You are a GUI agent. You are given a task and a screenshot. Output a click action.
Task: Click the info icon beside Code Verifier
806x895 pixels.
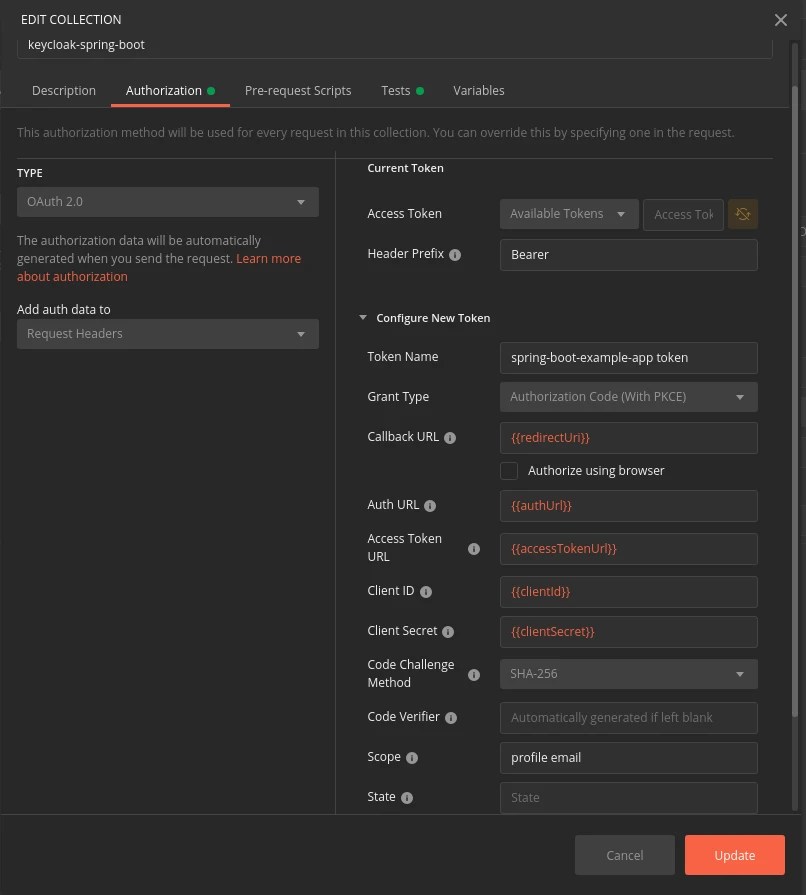450,717
